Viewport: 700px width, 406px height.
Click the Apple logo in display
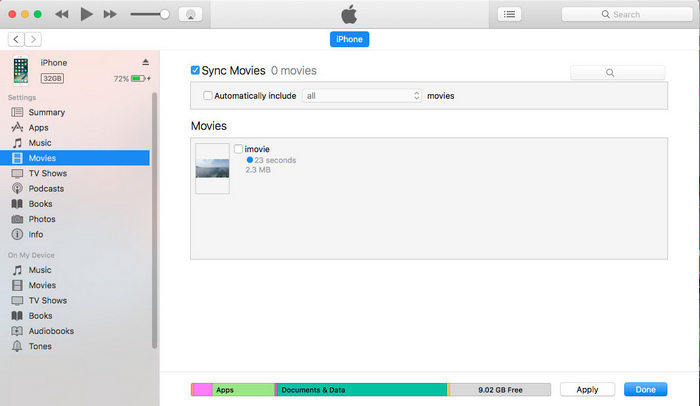[349, 14]
